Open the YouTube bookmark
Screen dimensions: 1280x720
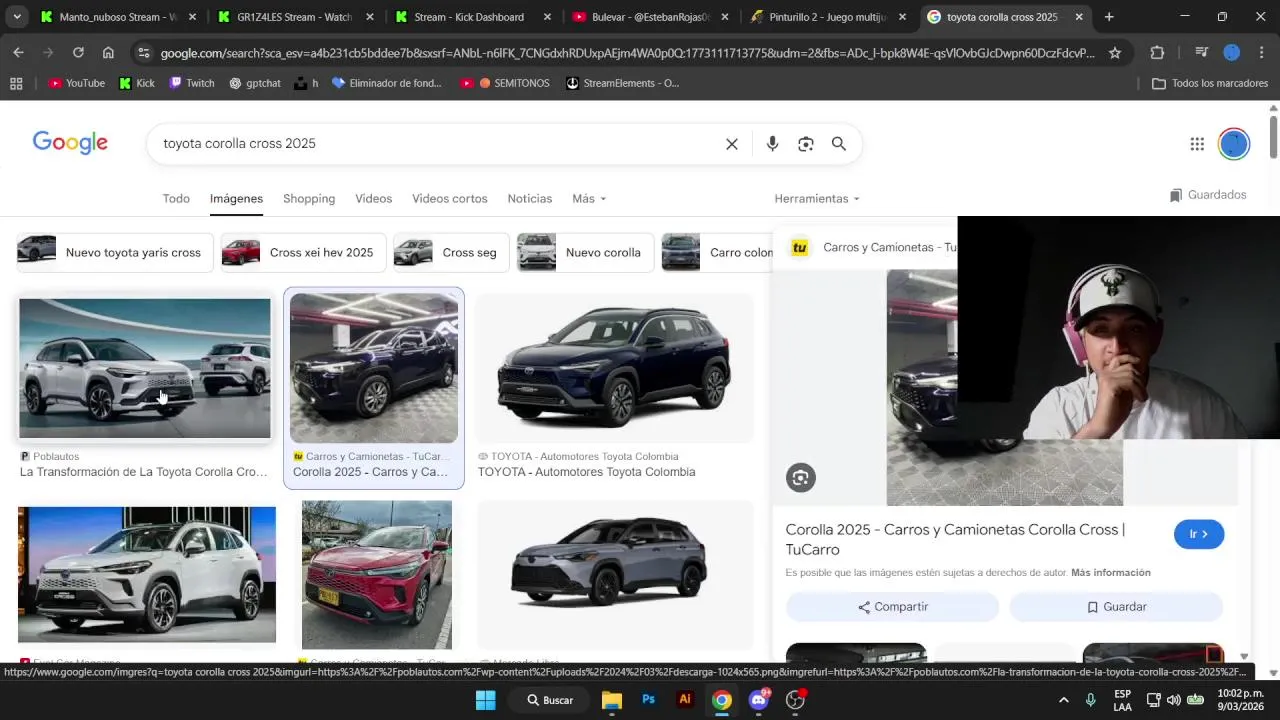pos(77,83)
